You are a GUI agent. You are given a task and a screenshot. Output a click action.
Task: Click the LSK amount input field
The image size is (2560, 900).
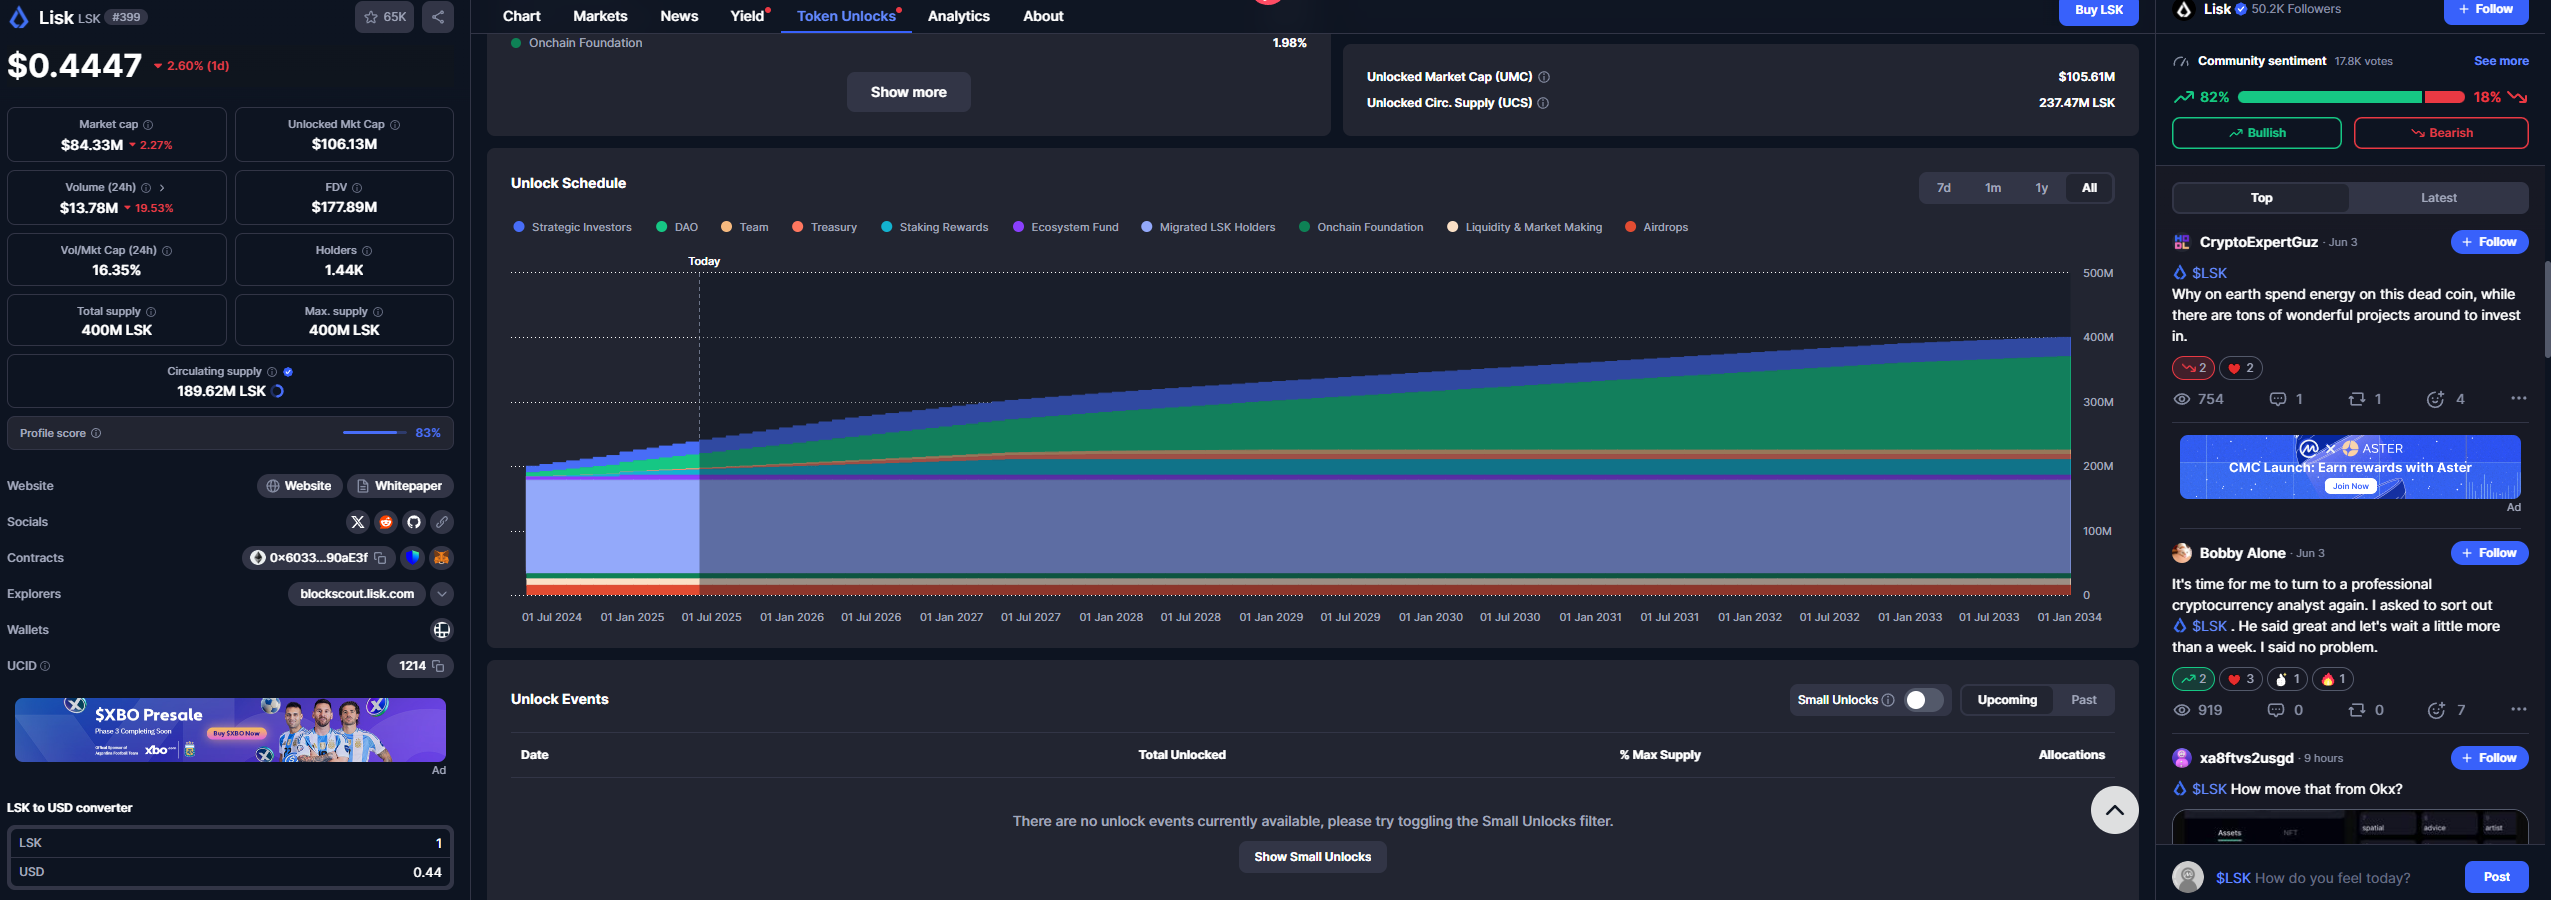point(230,843)
